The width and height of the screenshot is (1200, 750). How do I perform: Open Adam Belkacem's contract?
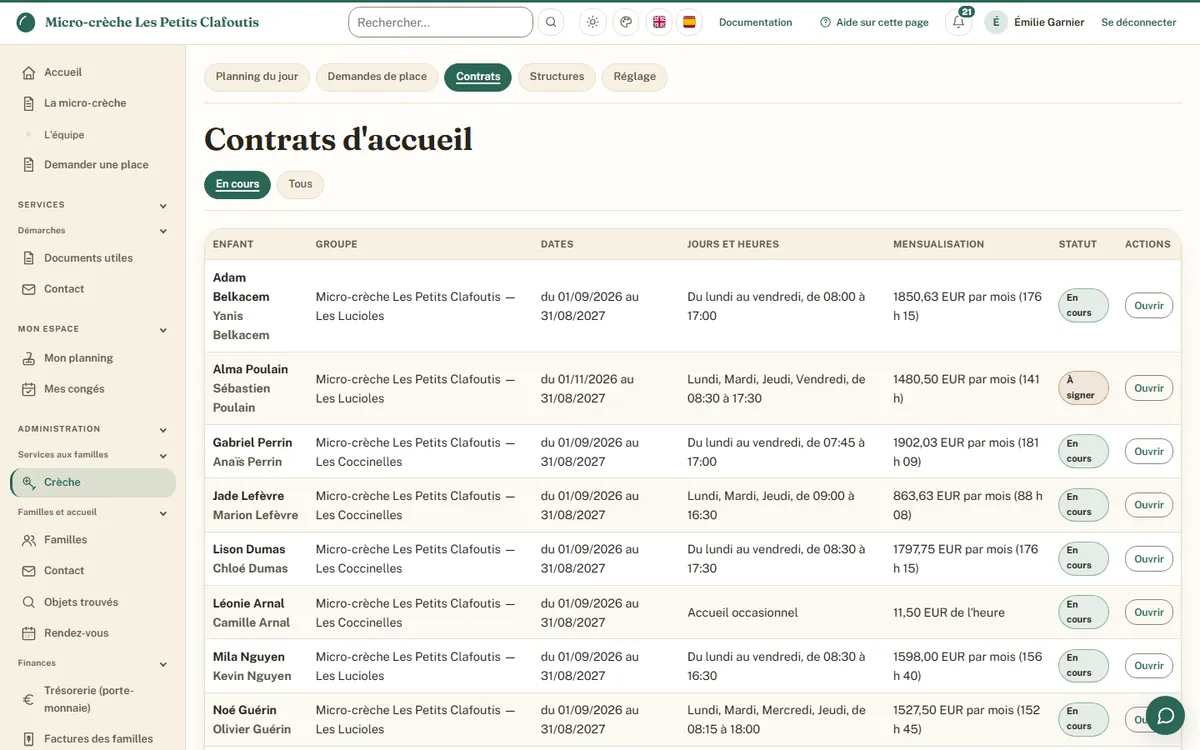coord(1149,306)
